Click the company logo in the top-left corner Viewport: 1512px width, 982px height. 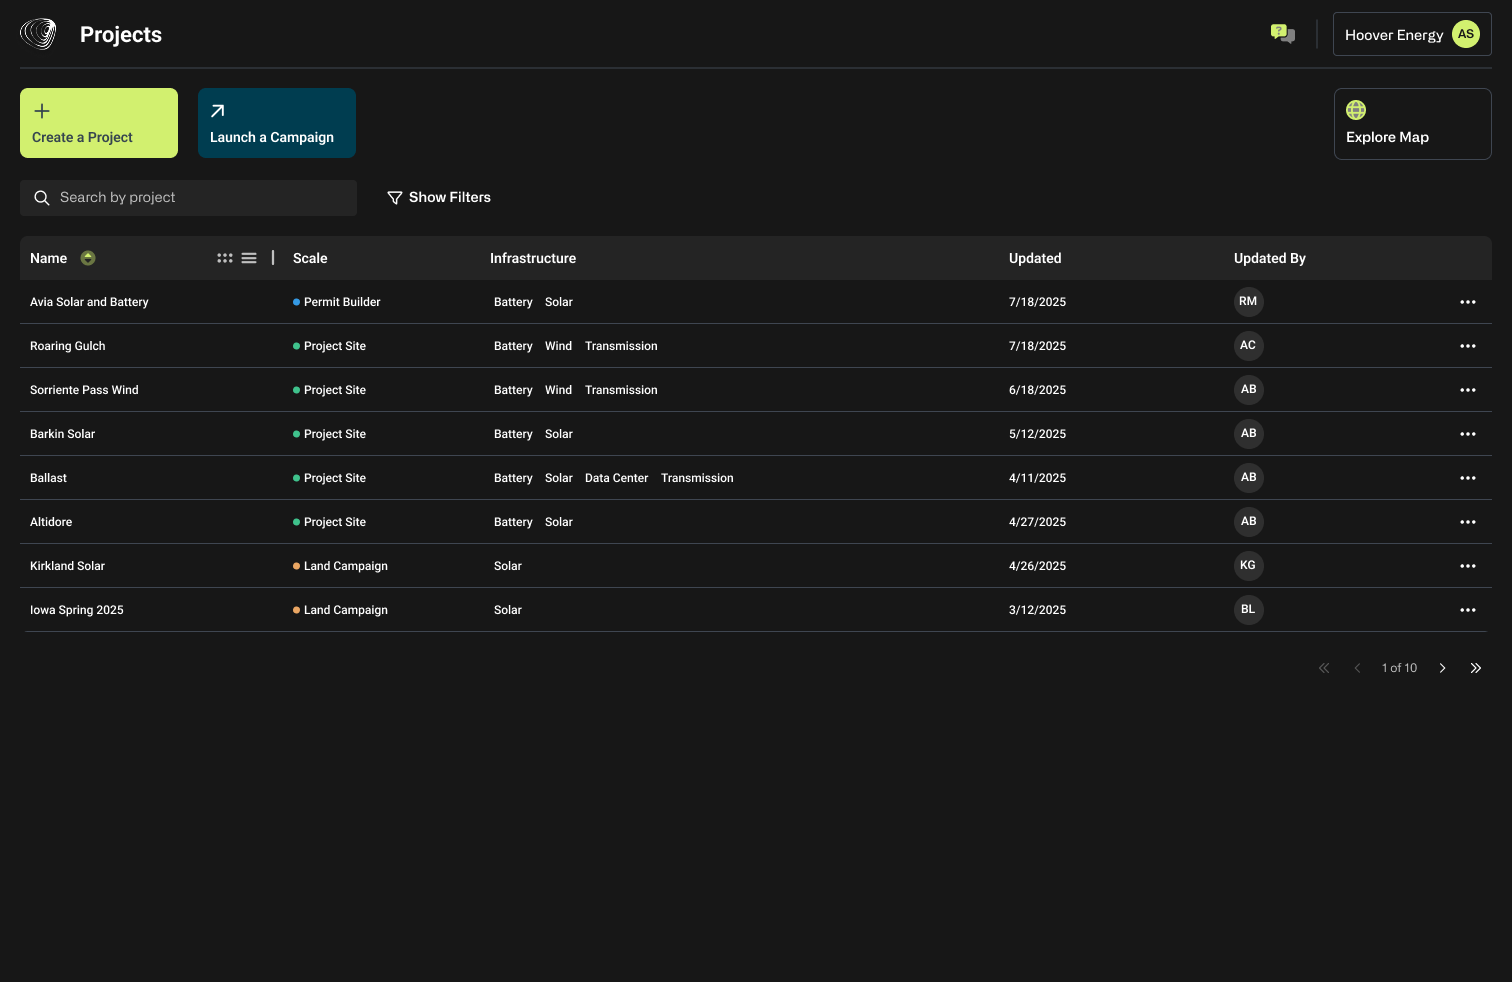37,33
